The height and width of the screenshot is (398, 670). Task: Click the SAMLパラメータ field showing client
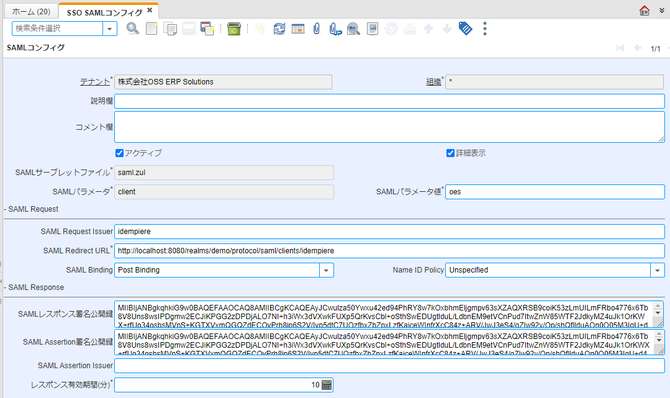(x=224, y=192)
